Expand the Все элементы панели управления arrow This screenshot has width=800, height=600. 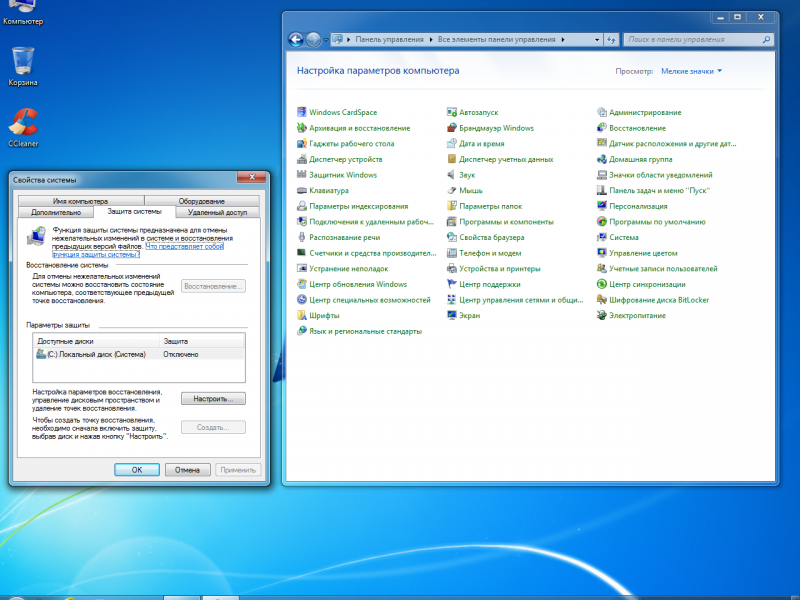563,39
